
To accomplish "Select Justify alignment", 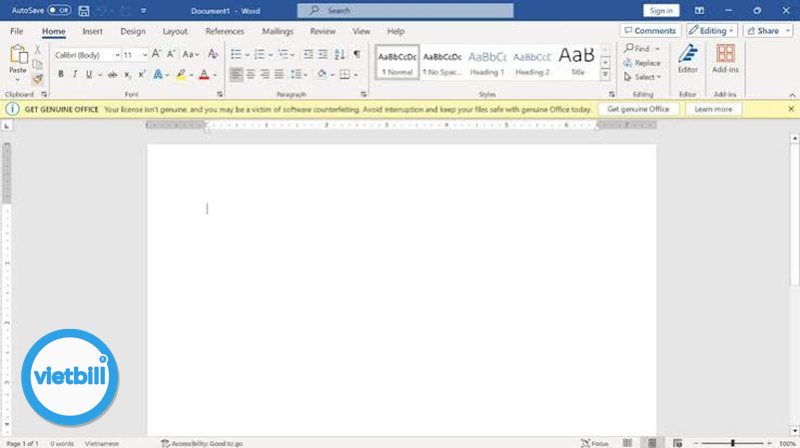I will tap(279, 74).
